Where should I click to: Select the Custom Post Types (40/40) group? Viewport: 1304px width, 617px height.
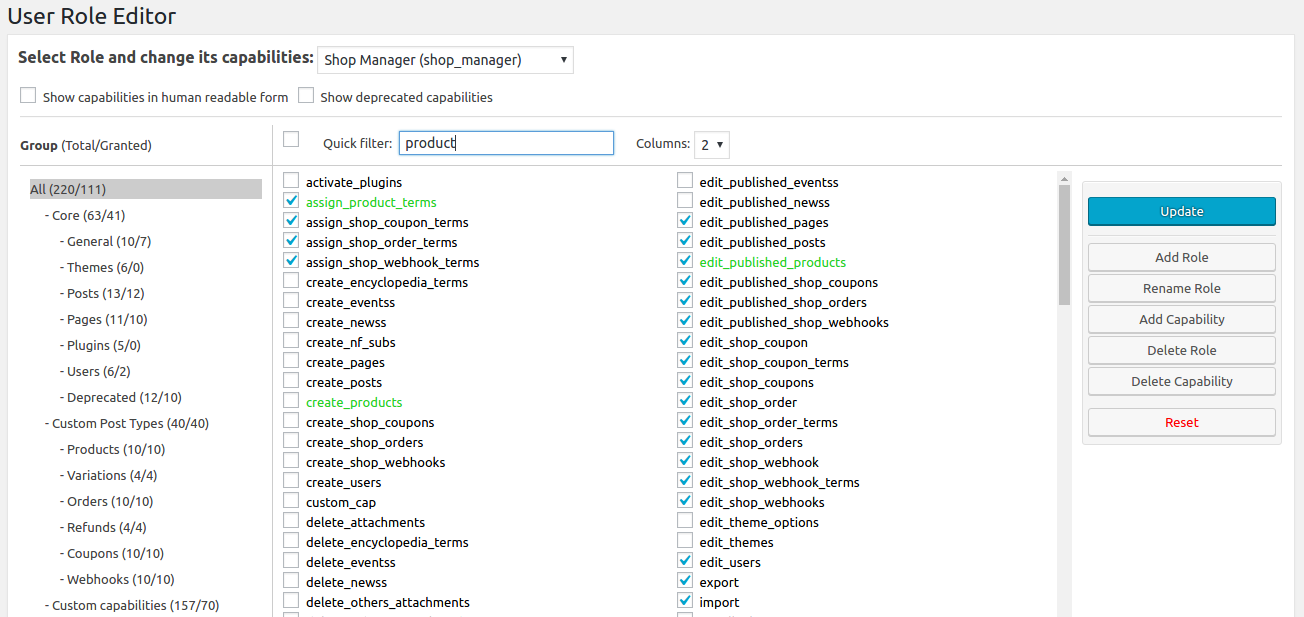click(x=130, y=423)
